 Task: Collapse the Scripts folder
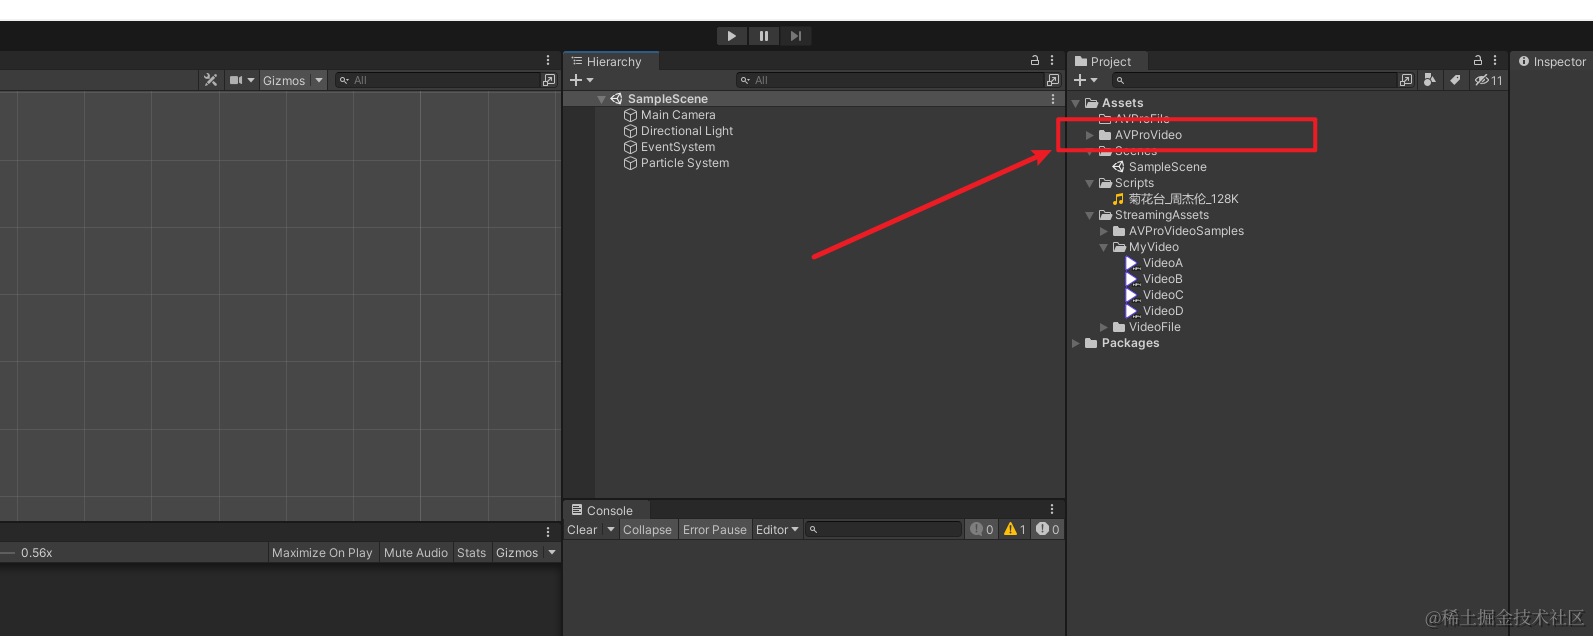pos(1090,183)
